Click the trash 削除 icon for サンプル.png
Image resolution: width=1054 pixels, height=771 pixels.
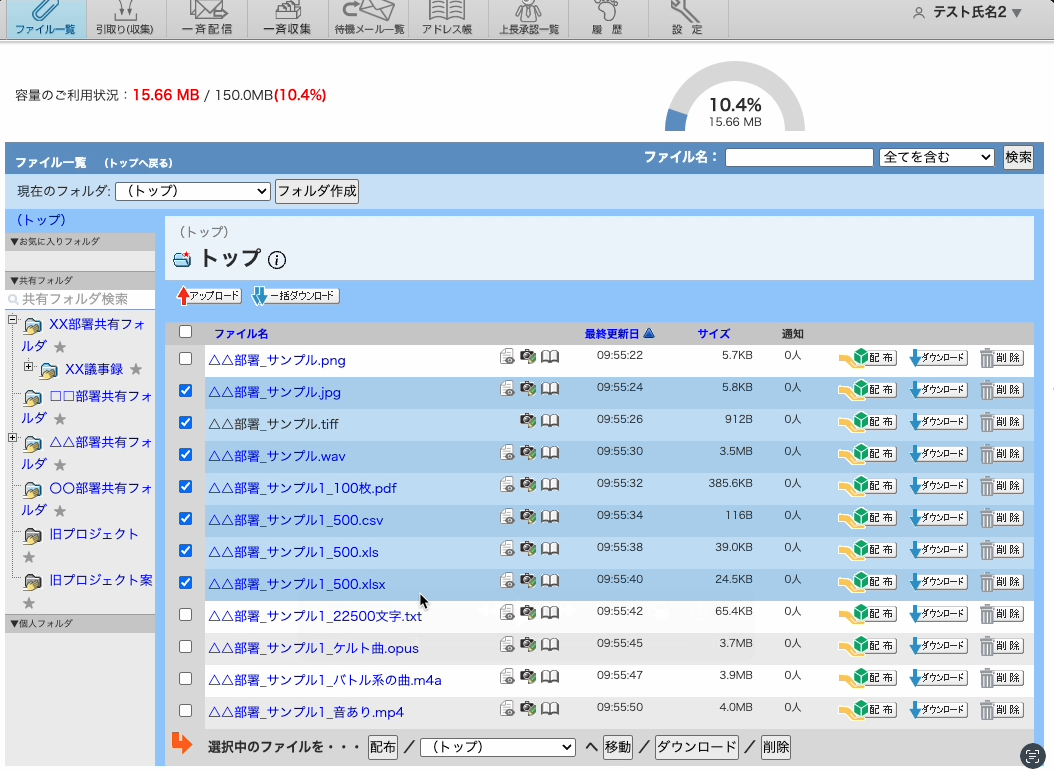(x=1001, y=358)
